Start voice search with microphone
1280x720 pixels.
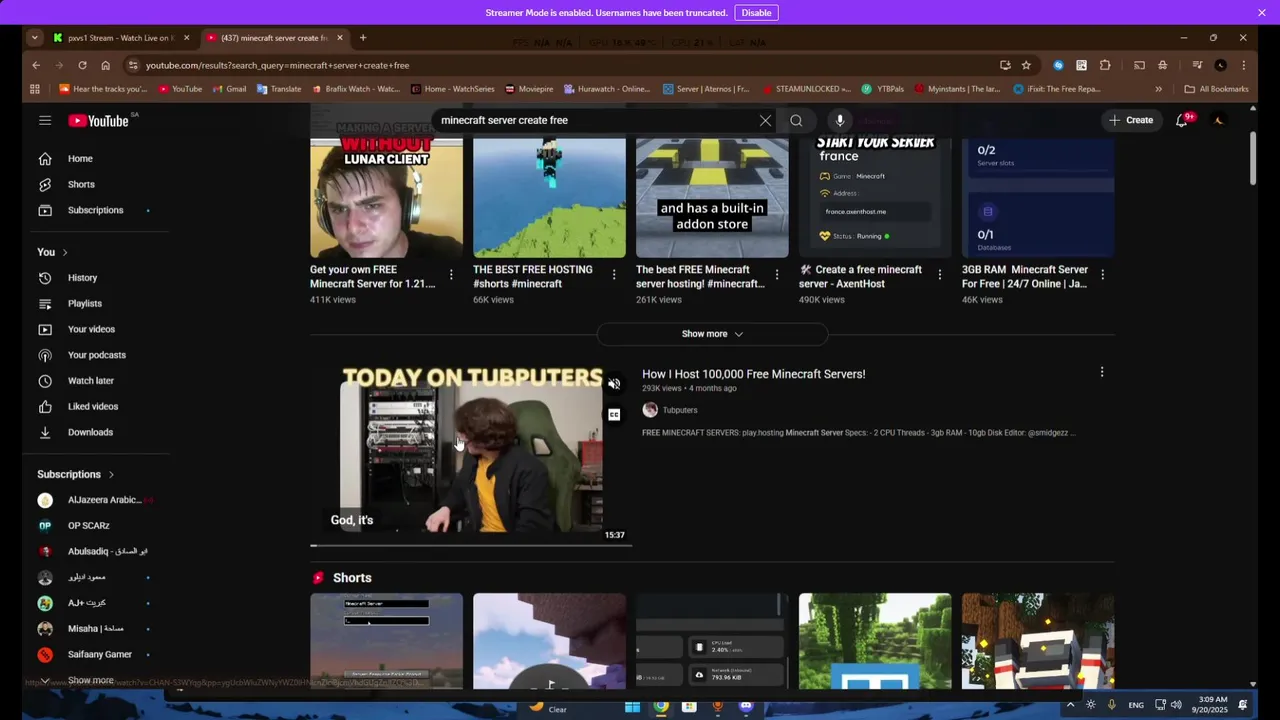coord(840,120)
